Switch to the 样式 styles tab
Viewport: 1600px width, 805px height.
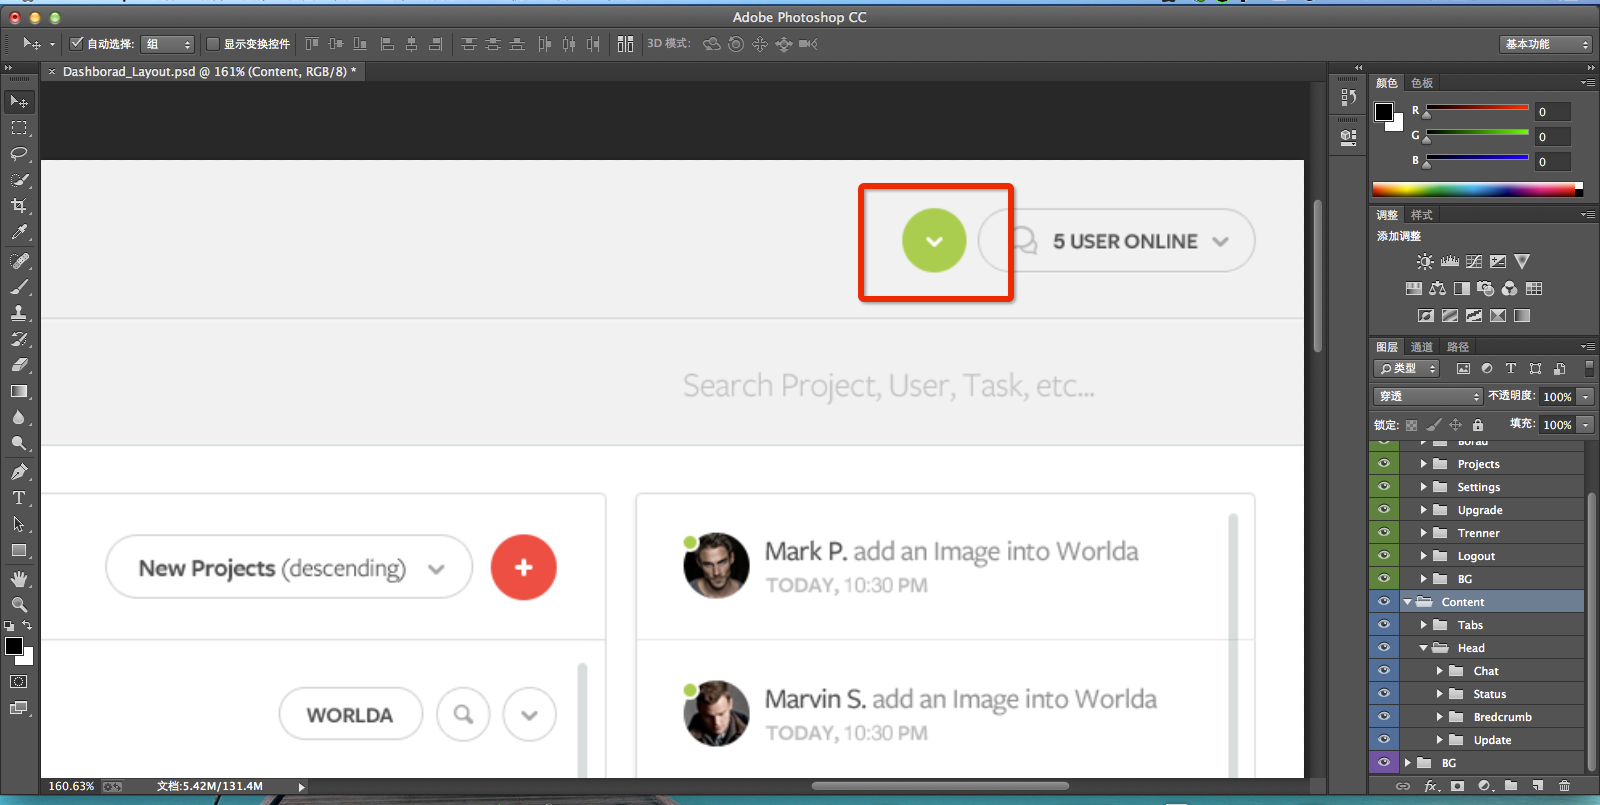[1422, 215]
